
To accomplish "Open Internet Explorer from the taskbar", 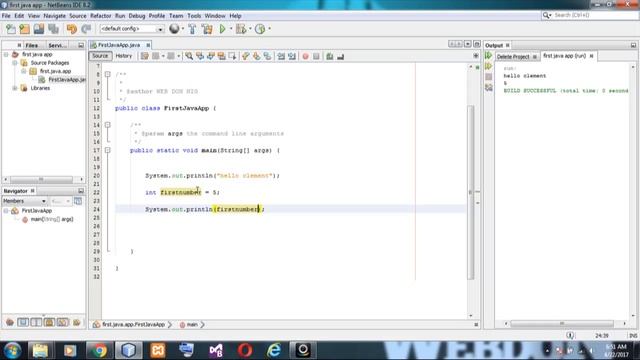I will click(x=274, y=350).
